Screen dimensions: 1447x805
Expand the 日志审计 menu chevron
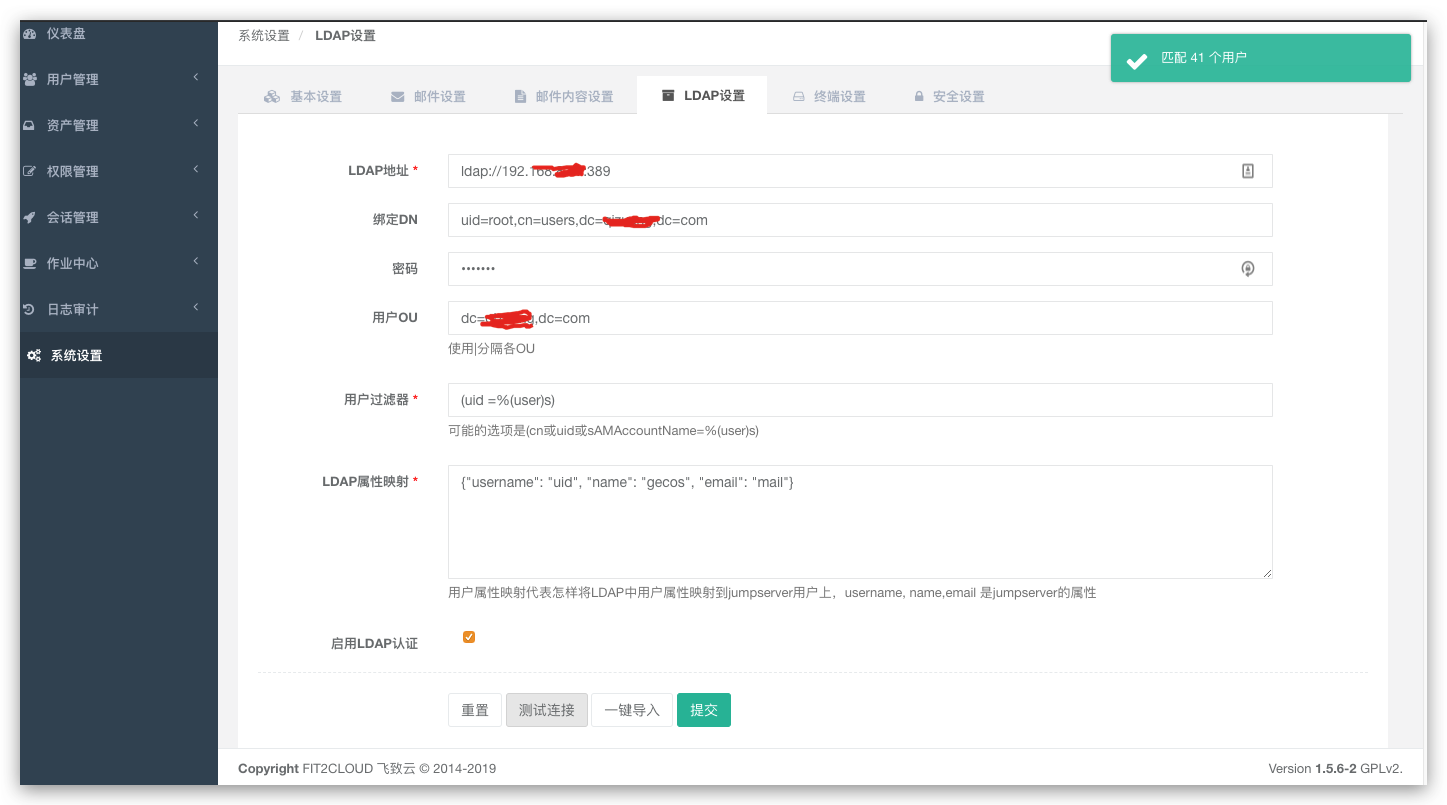pos(196,307)
